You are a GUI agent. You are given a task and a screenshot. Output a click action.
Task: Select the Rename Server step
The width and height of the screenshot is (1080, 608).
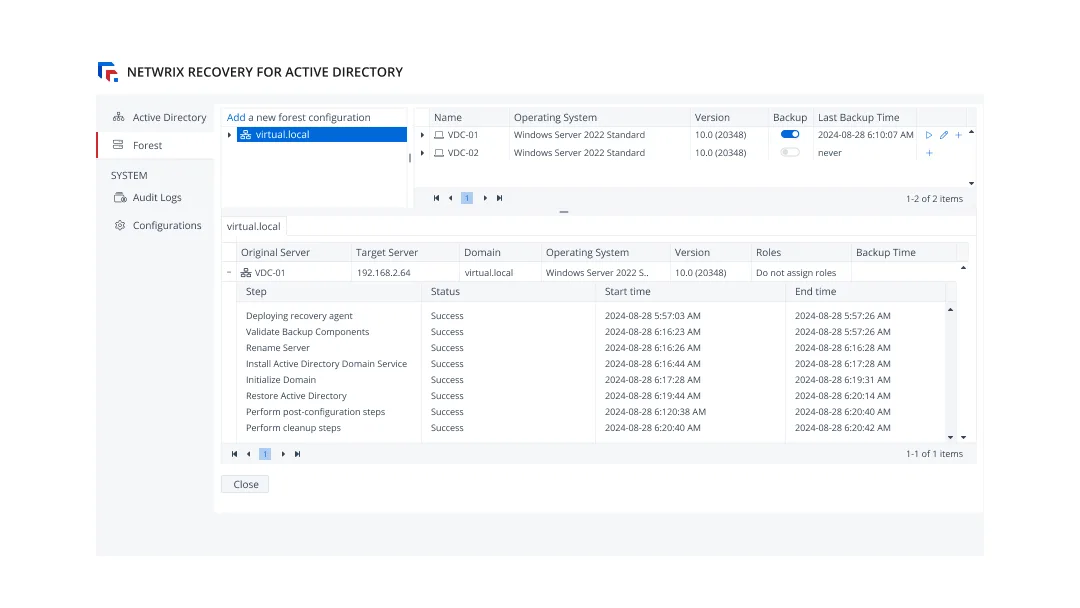point(278,348)
